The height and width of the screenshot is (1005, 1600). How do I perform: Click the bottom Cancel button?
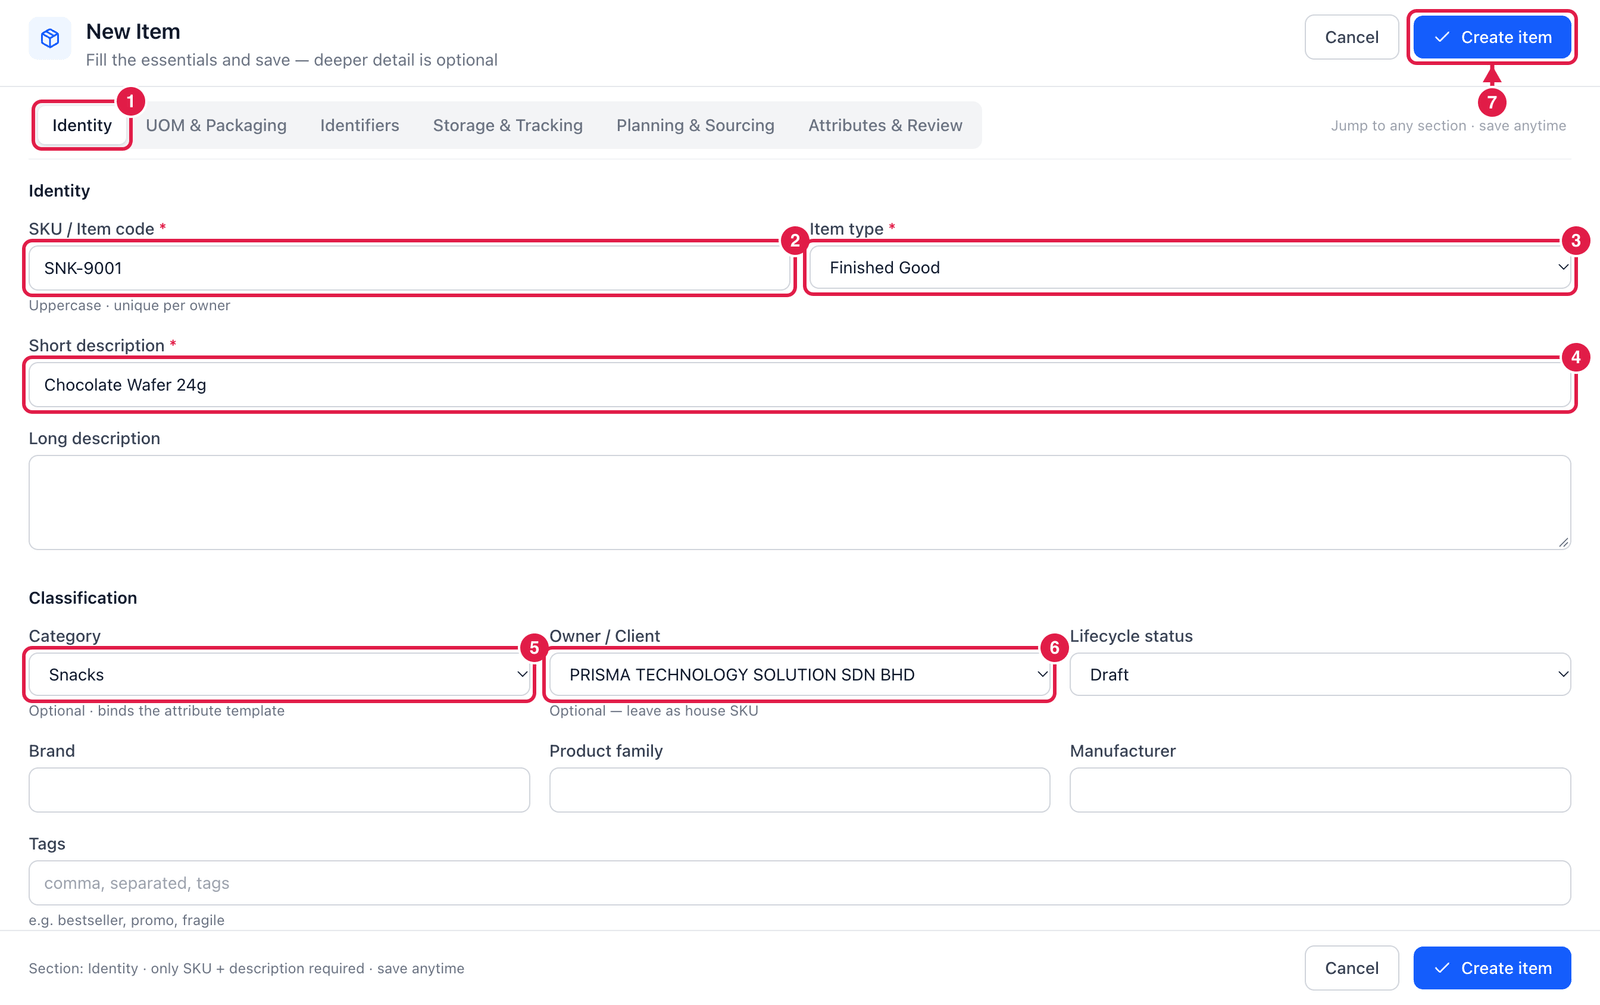pyautogui.click(x=1351, y=968)
